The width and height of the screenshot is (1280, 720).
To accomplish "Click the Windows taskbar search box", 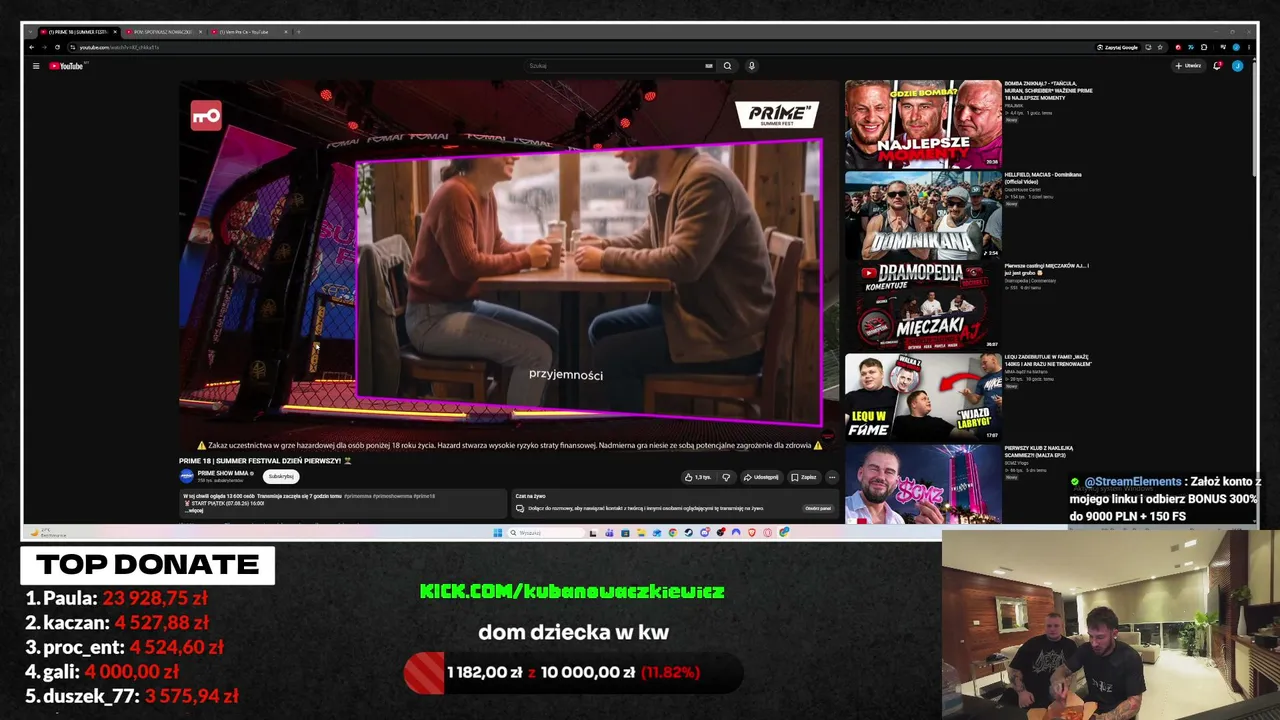I will click(545, 533).
